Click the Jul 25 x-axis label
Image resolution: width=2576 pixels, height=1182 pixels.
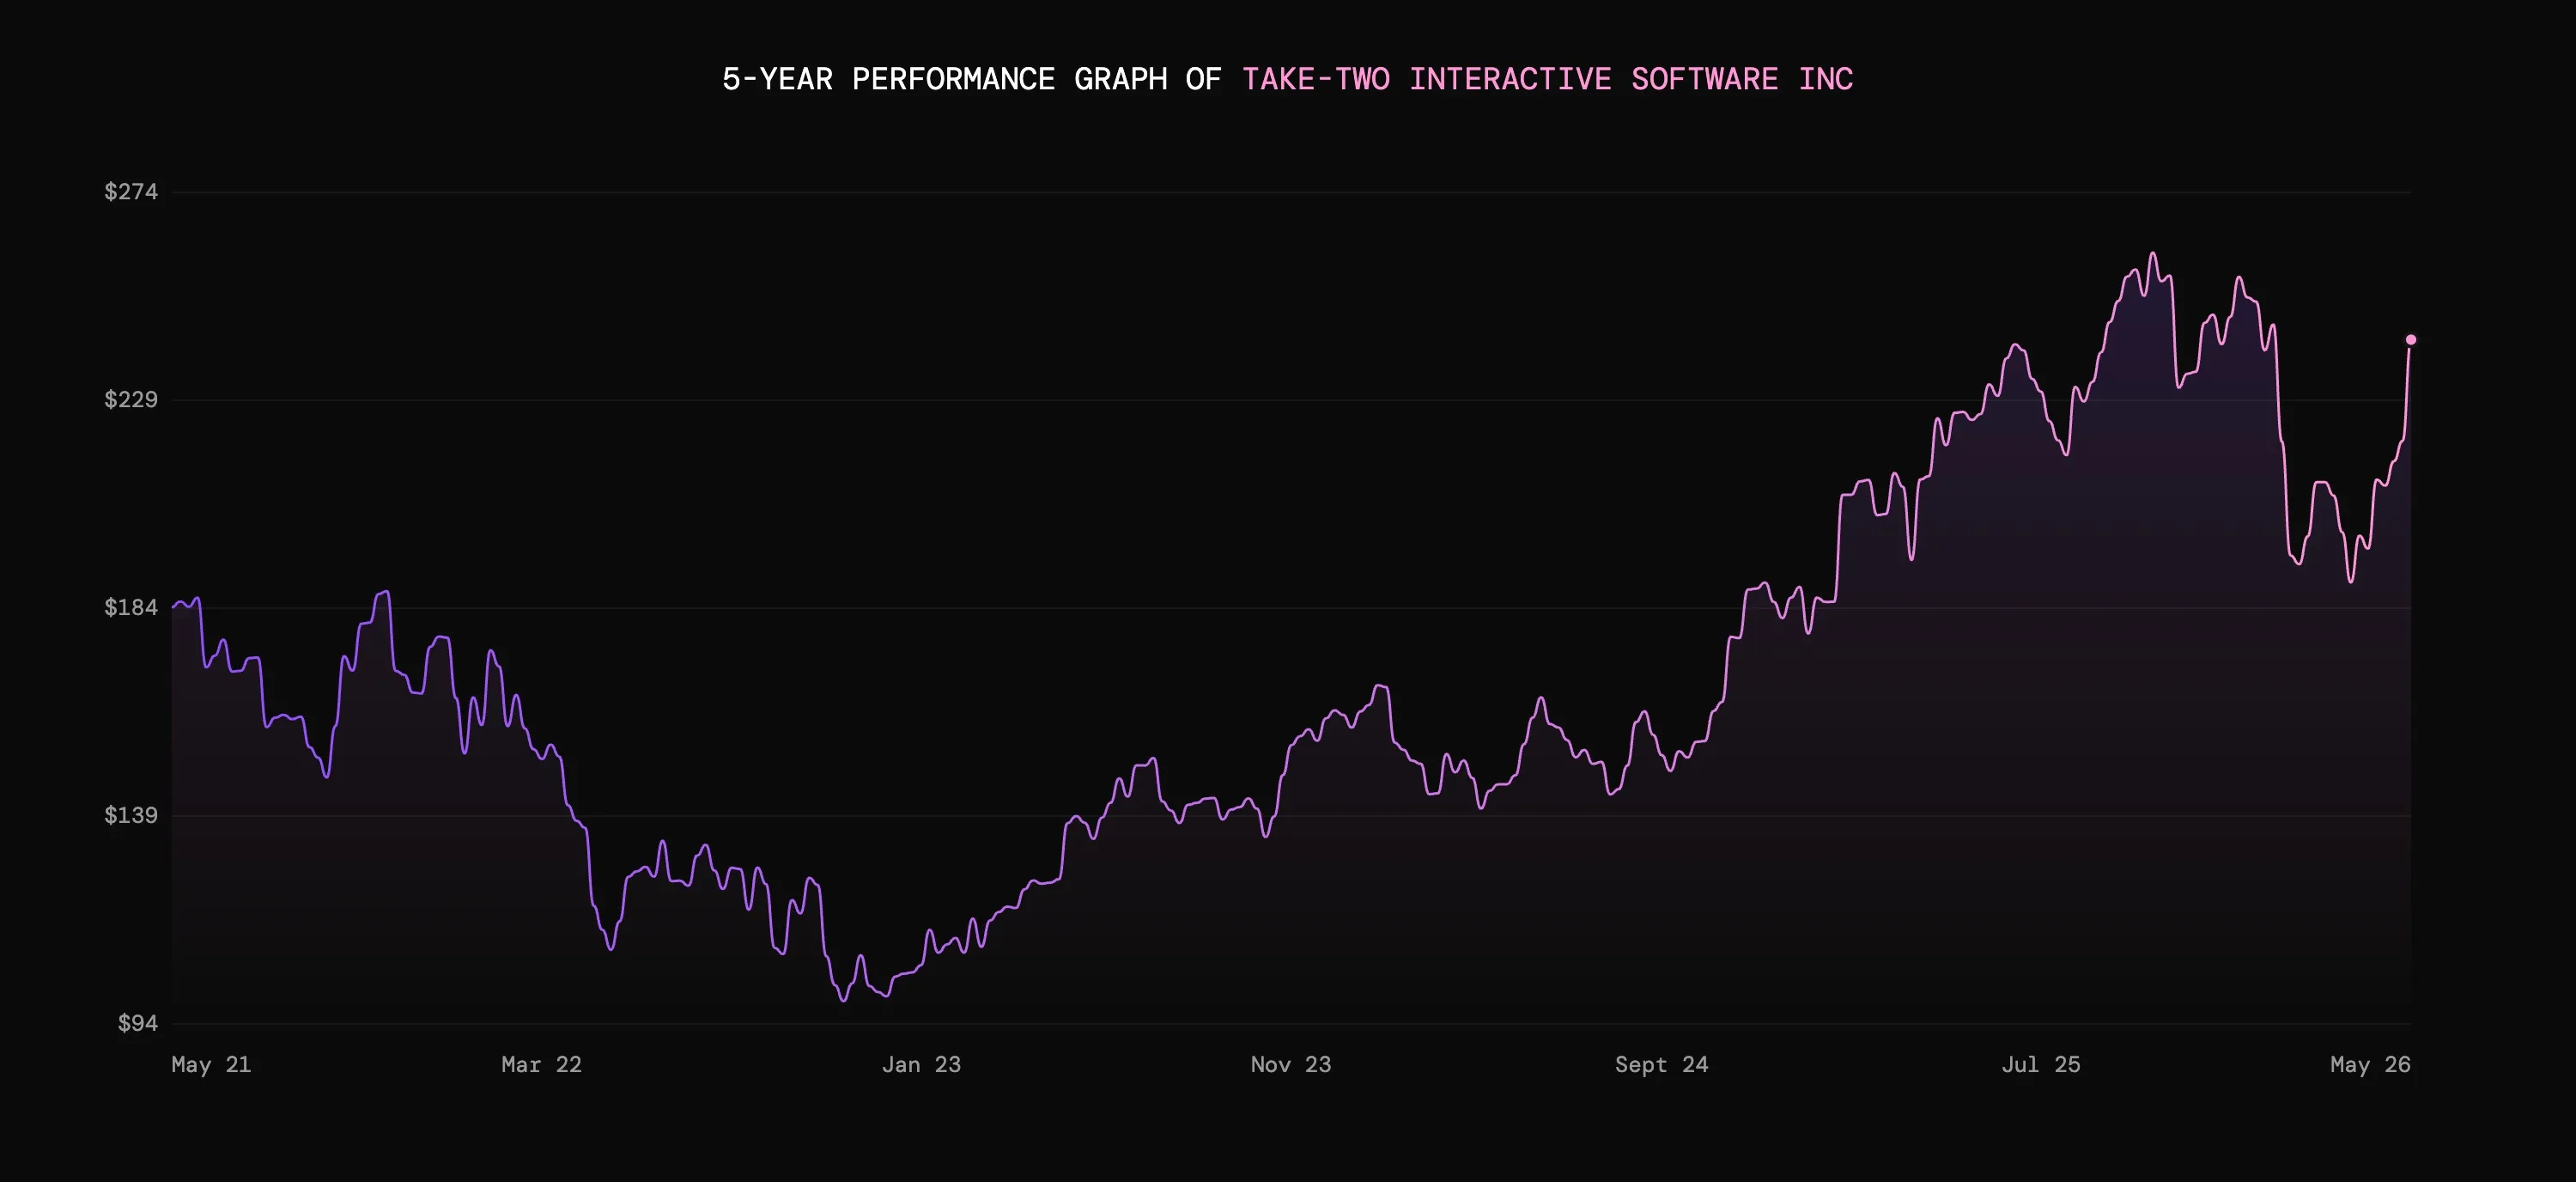pyautogui.click(x=2041, y=1065)
